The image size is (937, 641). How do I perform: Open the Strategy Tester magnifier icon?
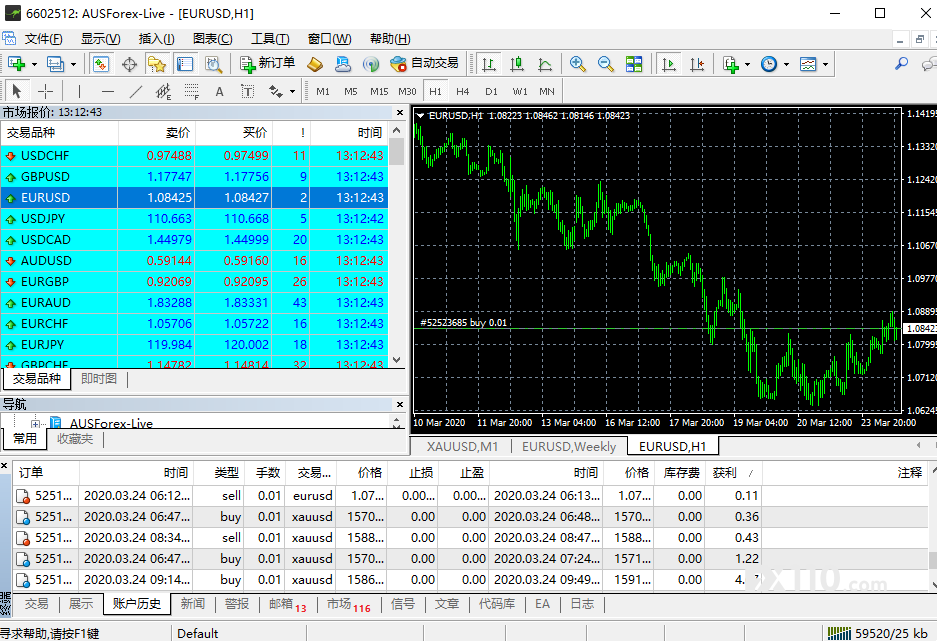point(213,64)
